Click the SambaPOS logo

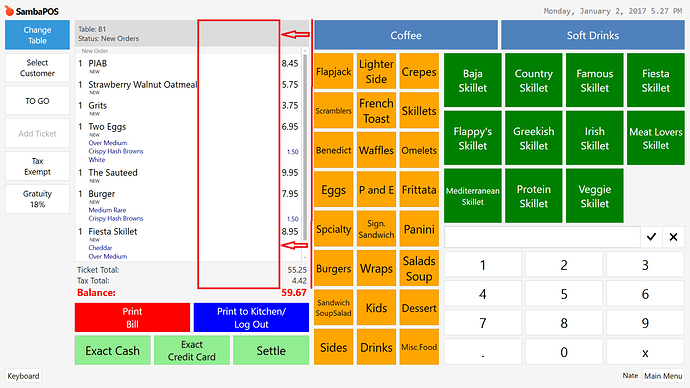[x=32, y=11]
